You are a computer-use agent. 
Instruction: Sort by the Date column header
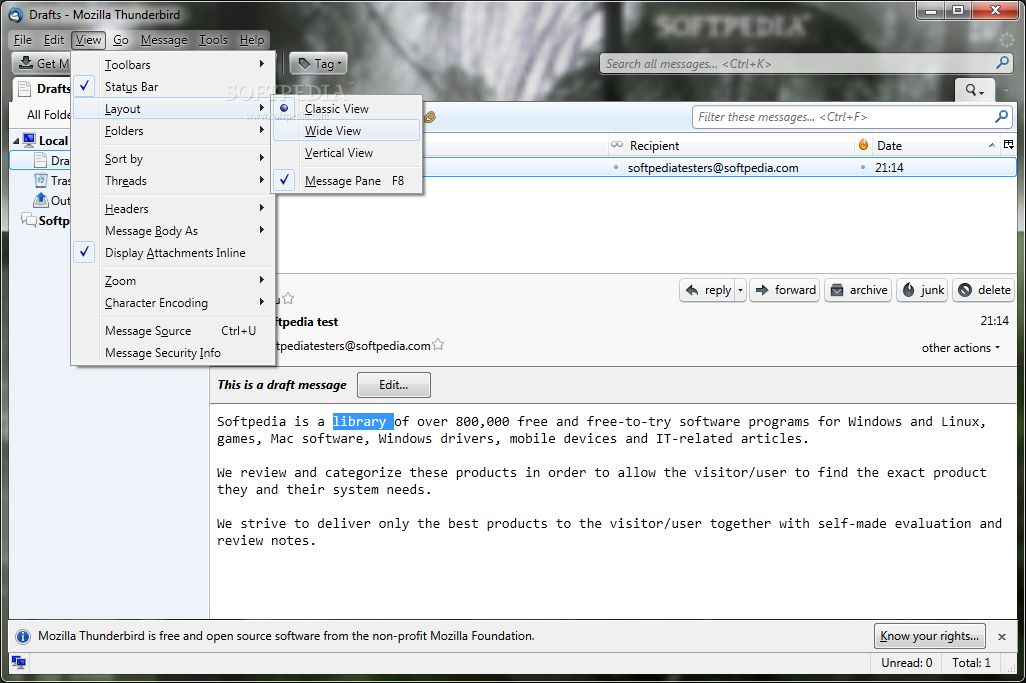[936, 145]
